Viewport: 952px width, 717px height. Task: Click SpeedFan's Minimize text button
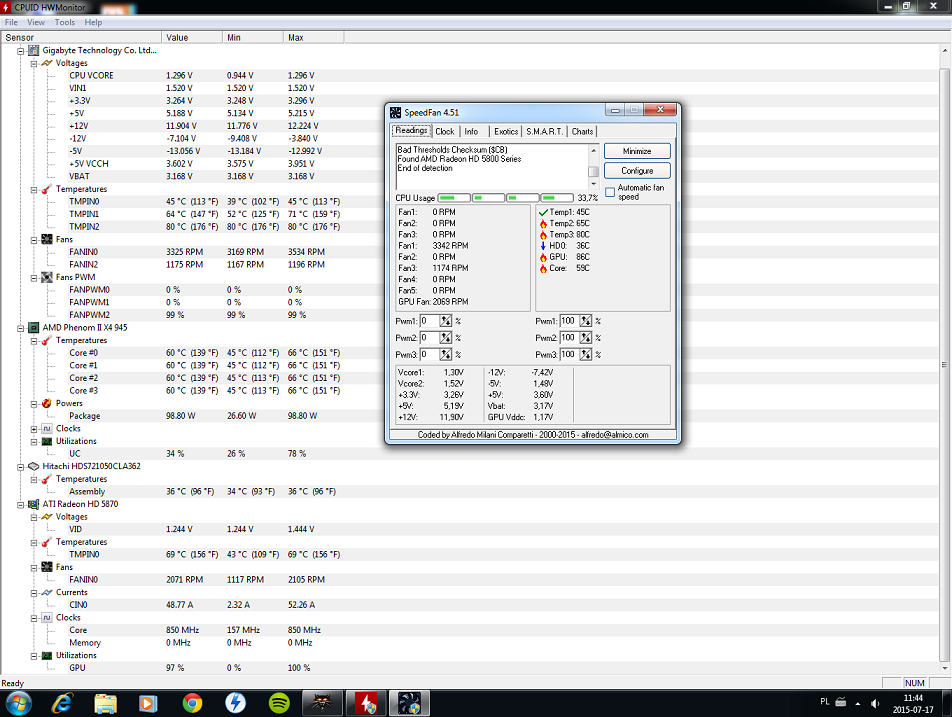(637, 151)
